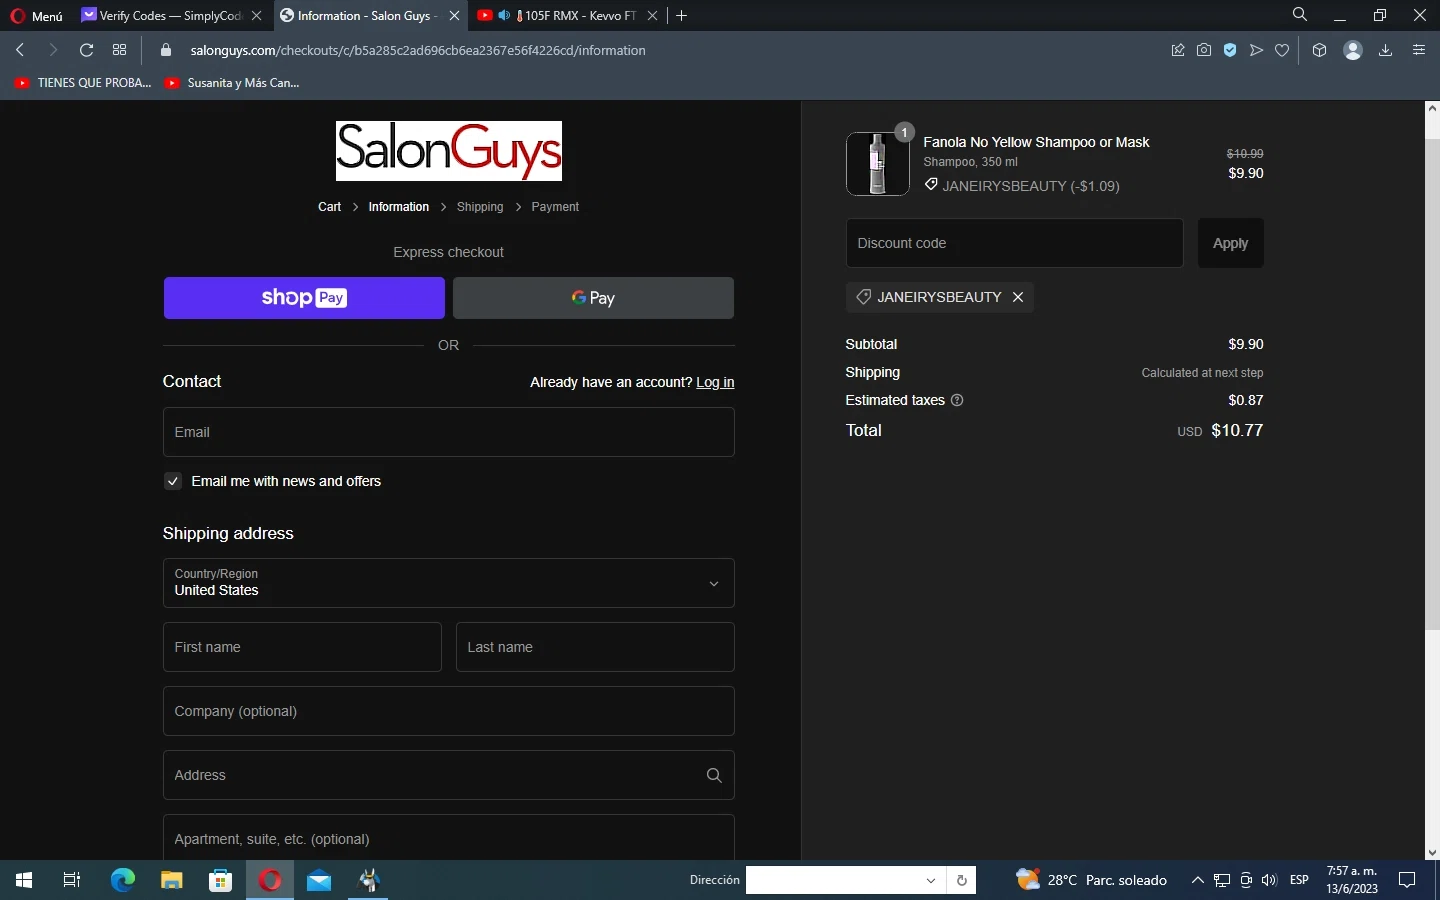Open the snapshot camera tool
Viewport: 1440px width, 900px height.
[1204, 50]
